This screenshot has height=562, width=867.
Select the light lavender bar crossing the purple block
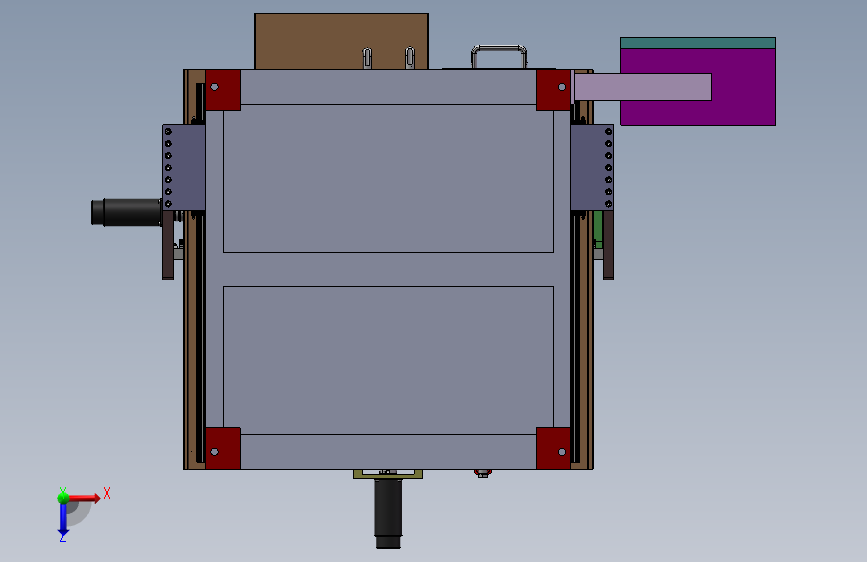643,87
